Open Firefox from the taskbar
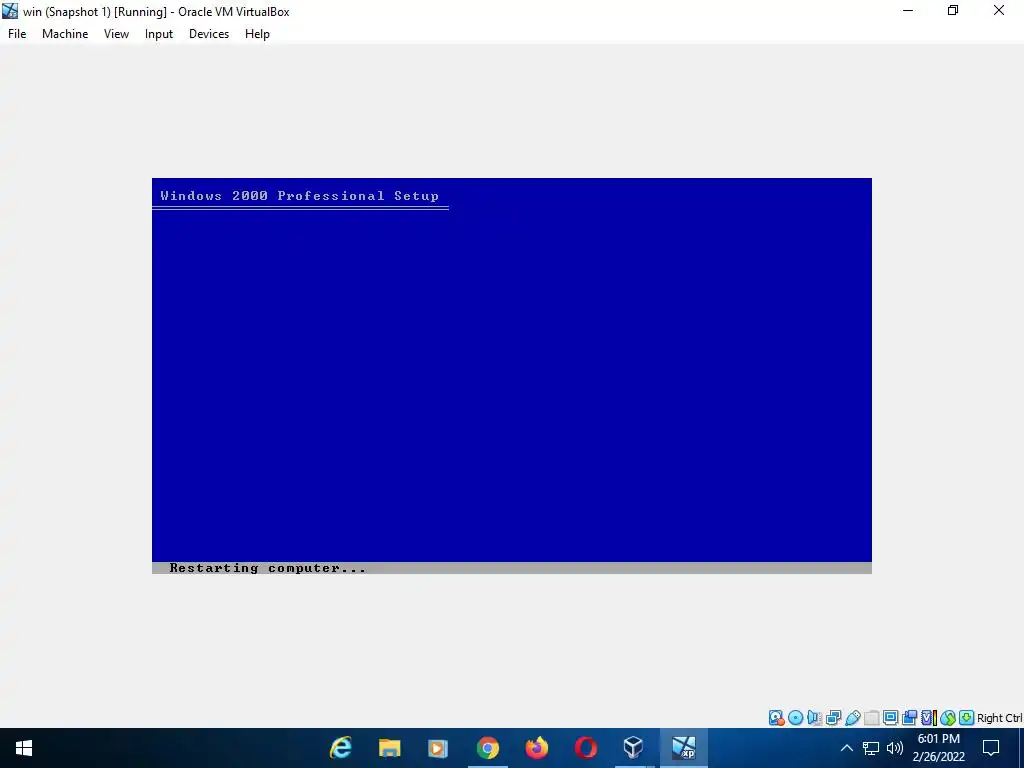 point(536,748)
